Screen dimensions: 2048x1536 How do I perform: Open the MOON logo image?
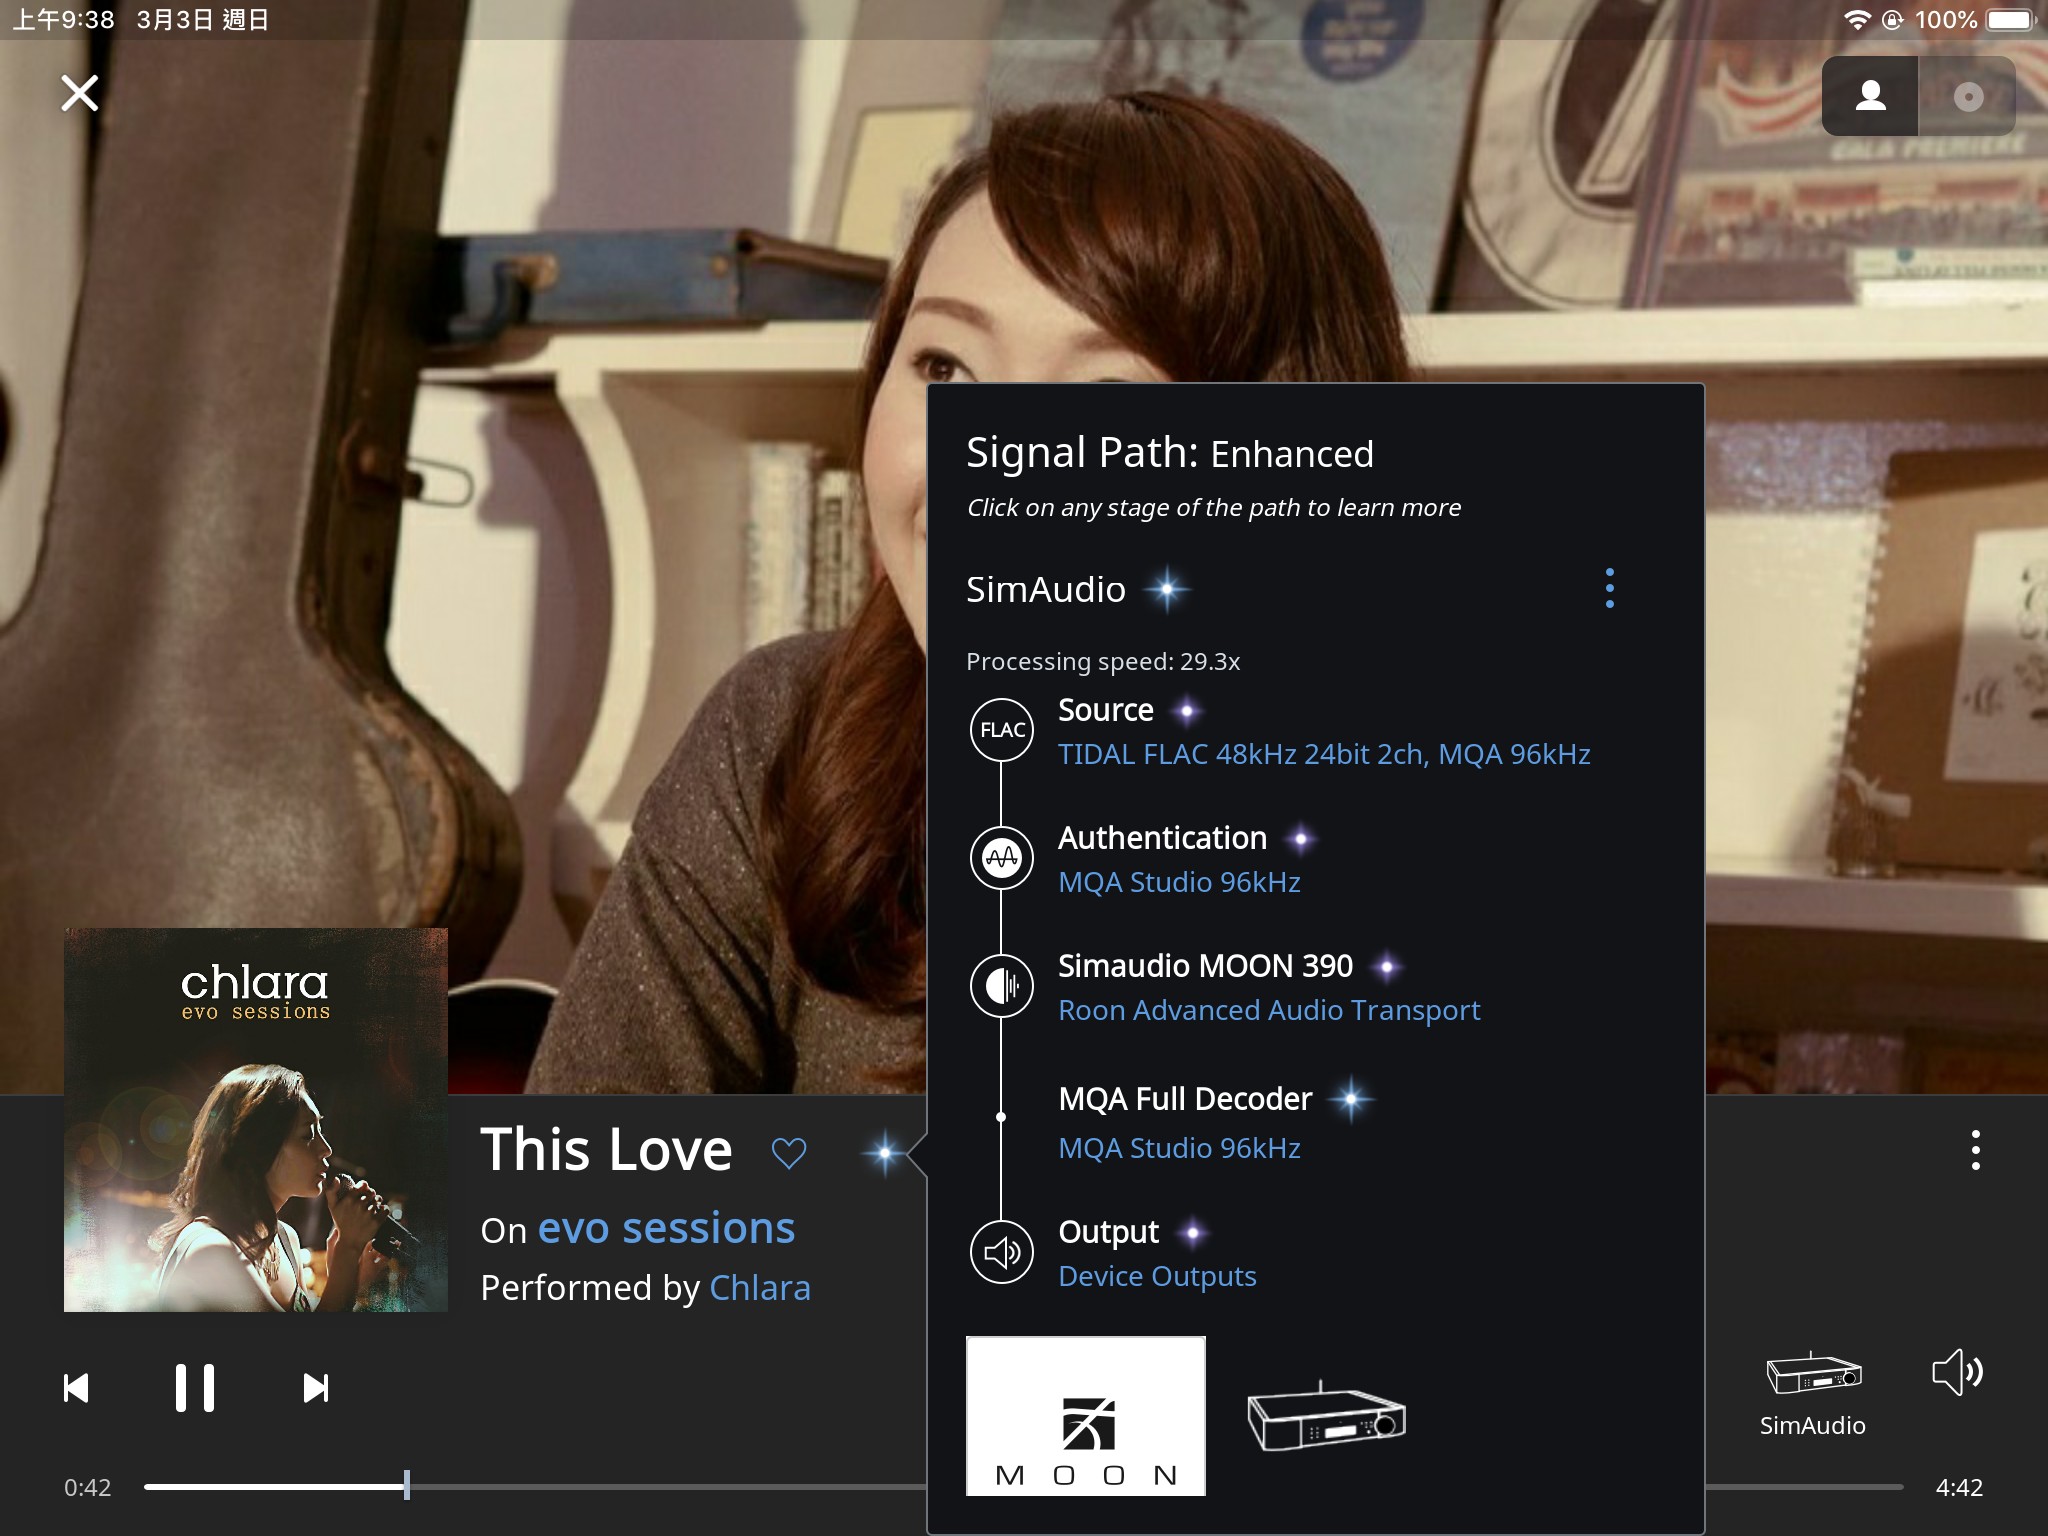coord(1086,1416)
